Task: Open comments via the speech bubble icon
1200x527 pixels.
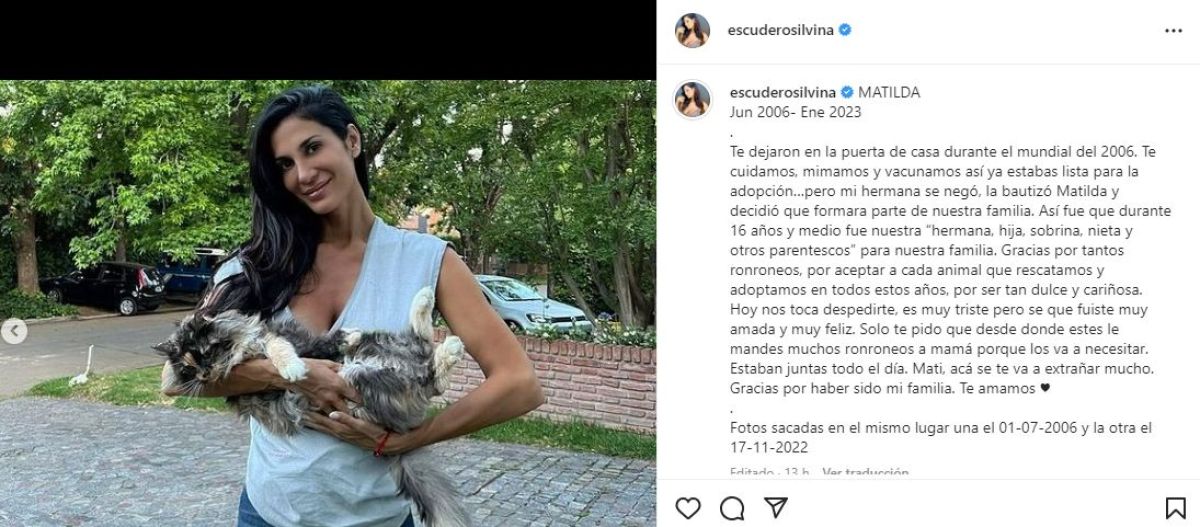Action: point(731,507)
